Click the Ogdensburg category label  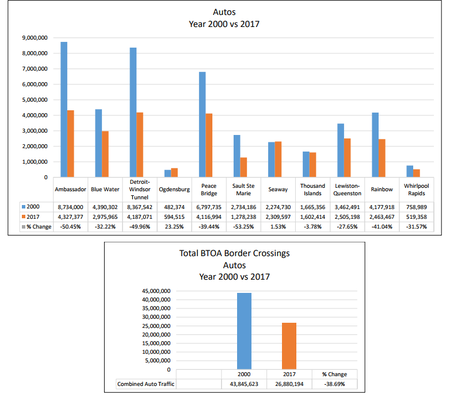(174, 189)
